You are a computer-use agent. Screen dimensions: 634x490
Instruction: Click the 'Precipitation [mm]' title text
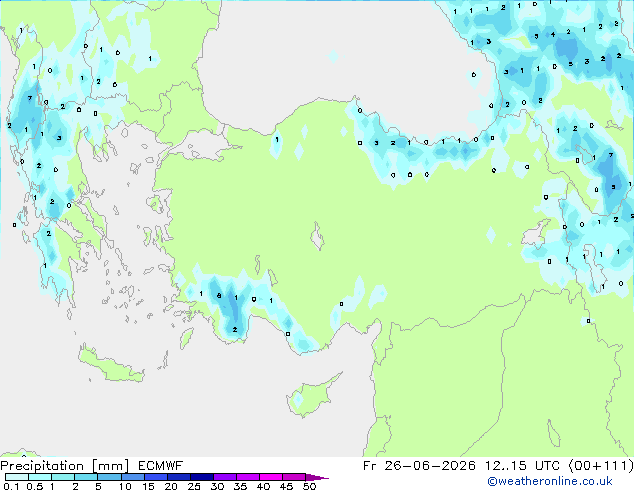[x=65, y=466]
